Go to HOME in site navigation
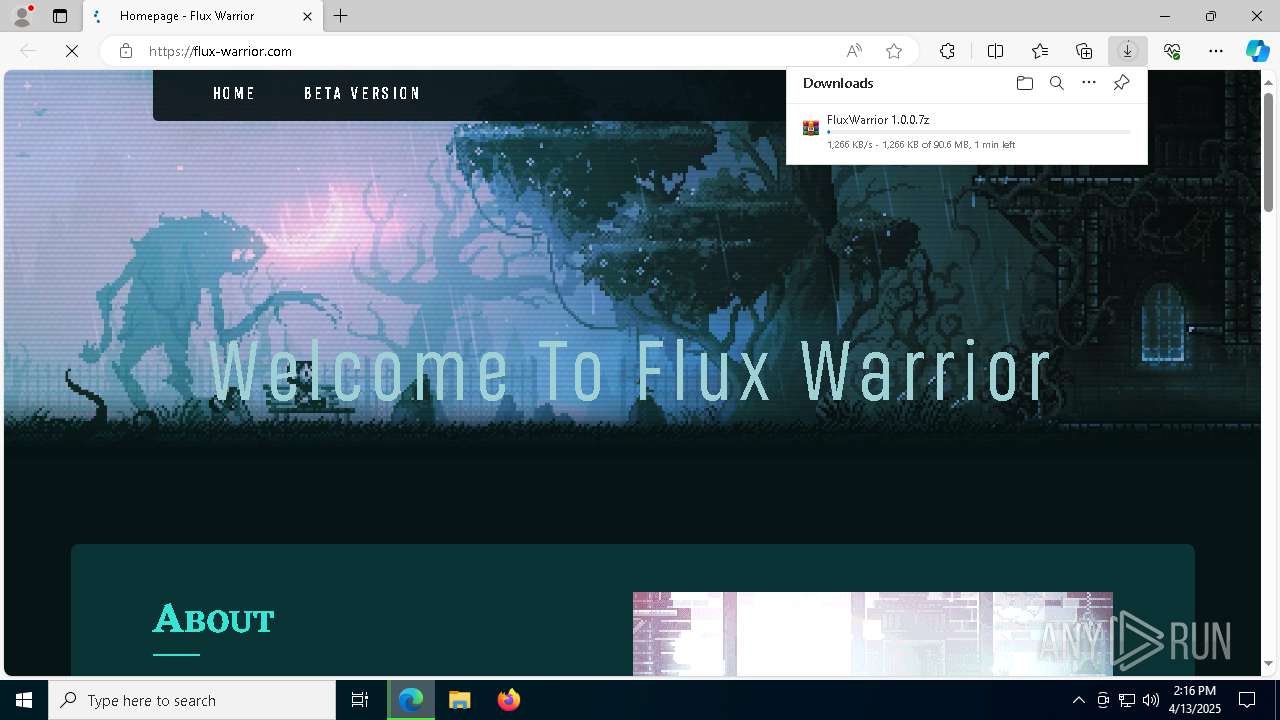 (234, 93)
